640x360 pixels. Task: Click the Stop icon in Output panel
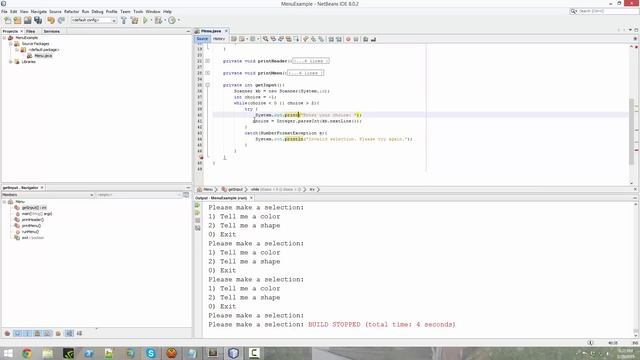point(198,220)
